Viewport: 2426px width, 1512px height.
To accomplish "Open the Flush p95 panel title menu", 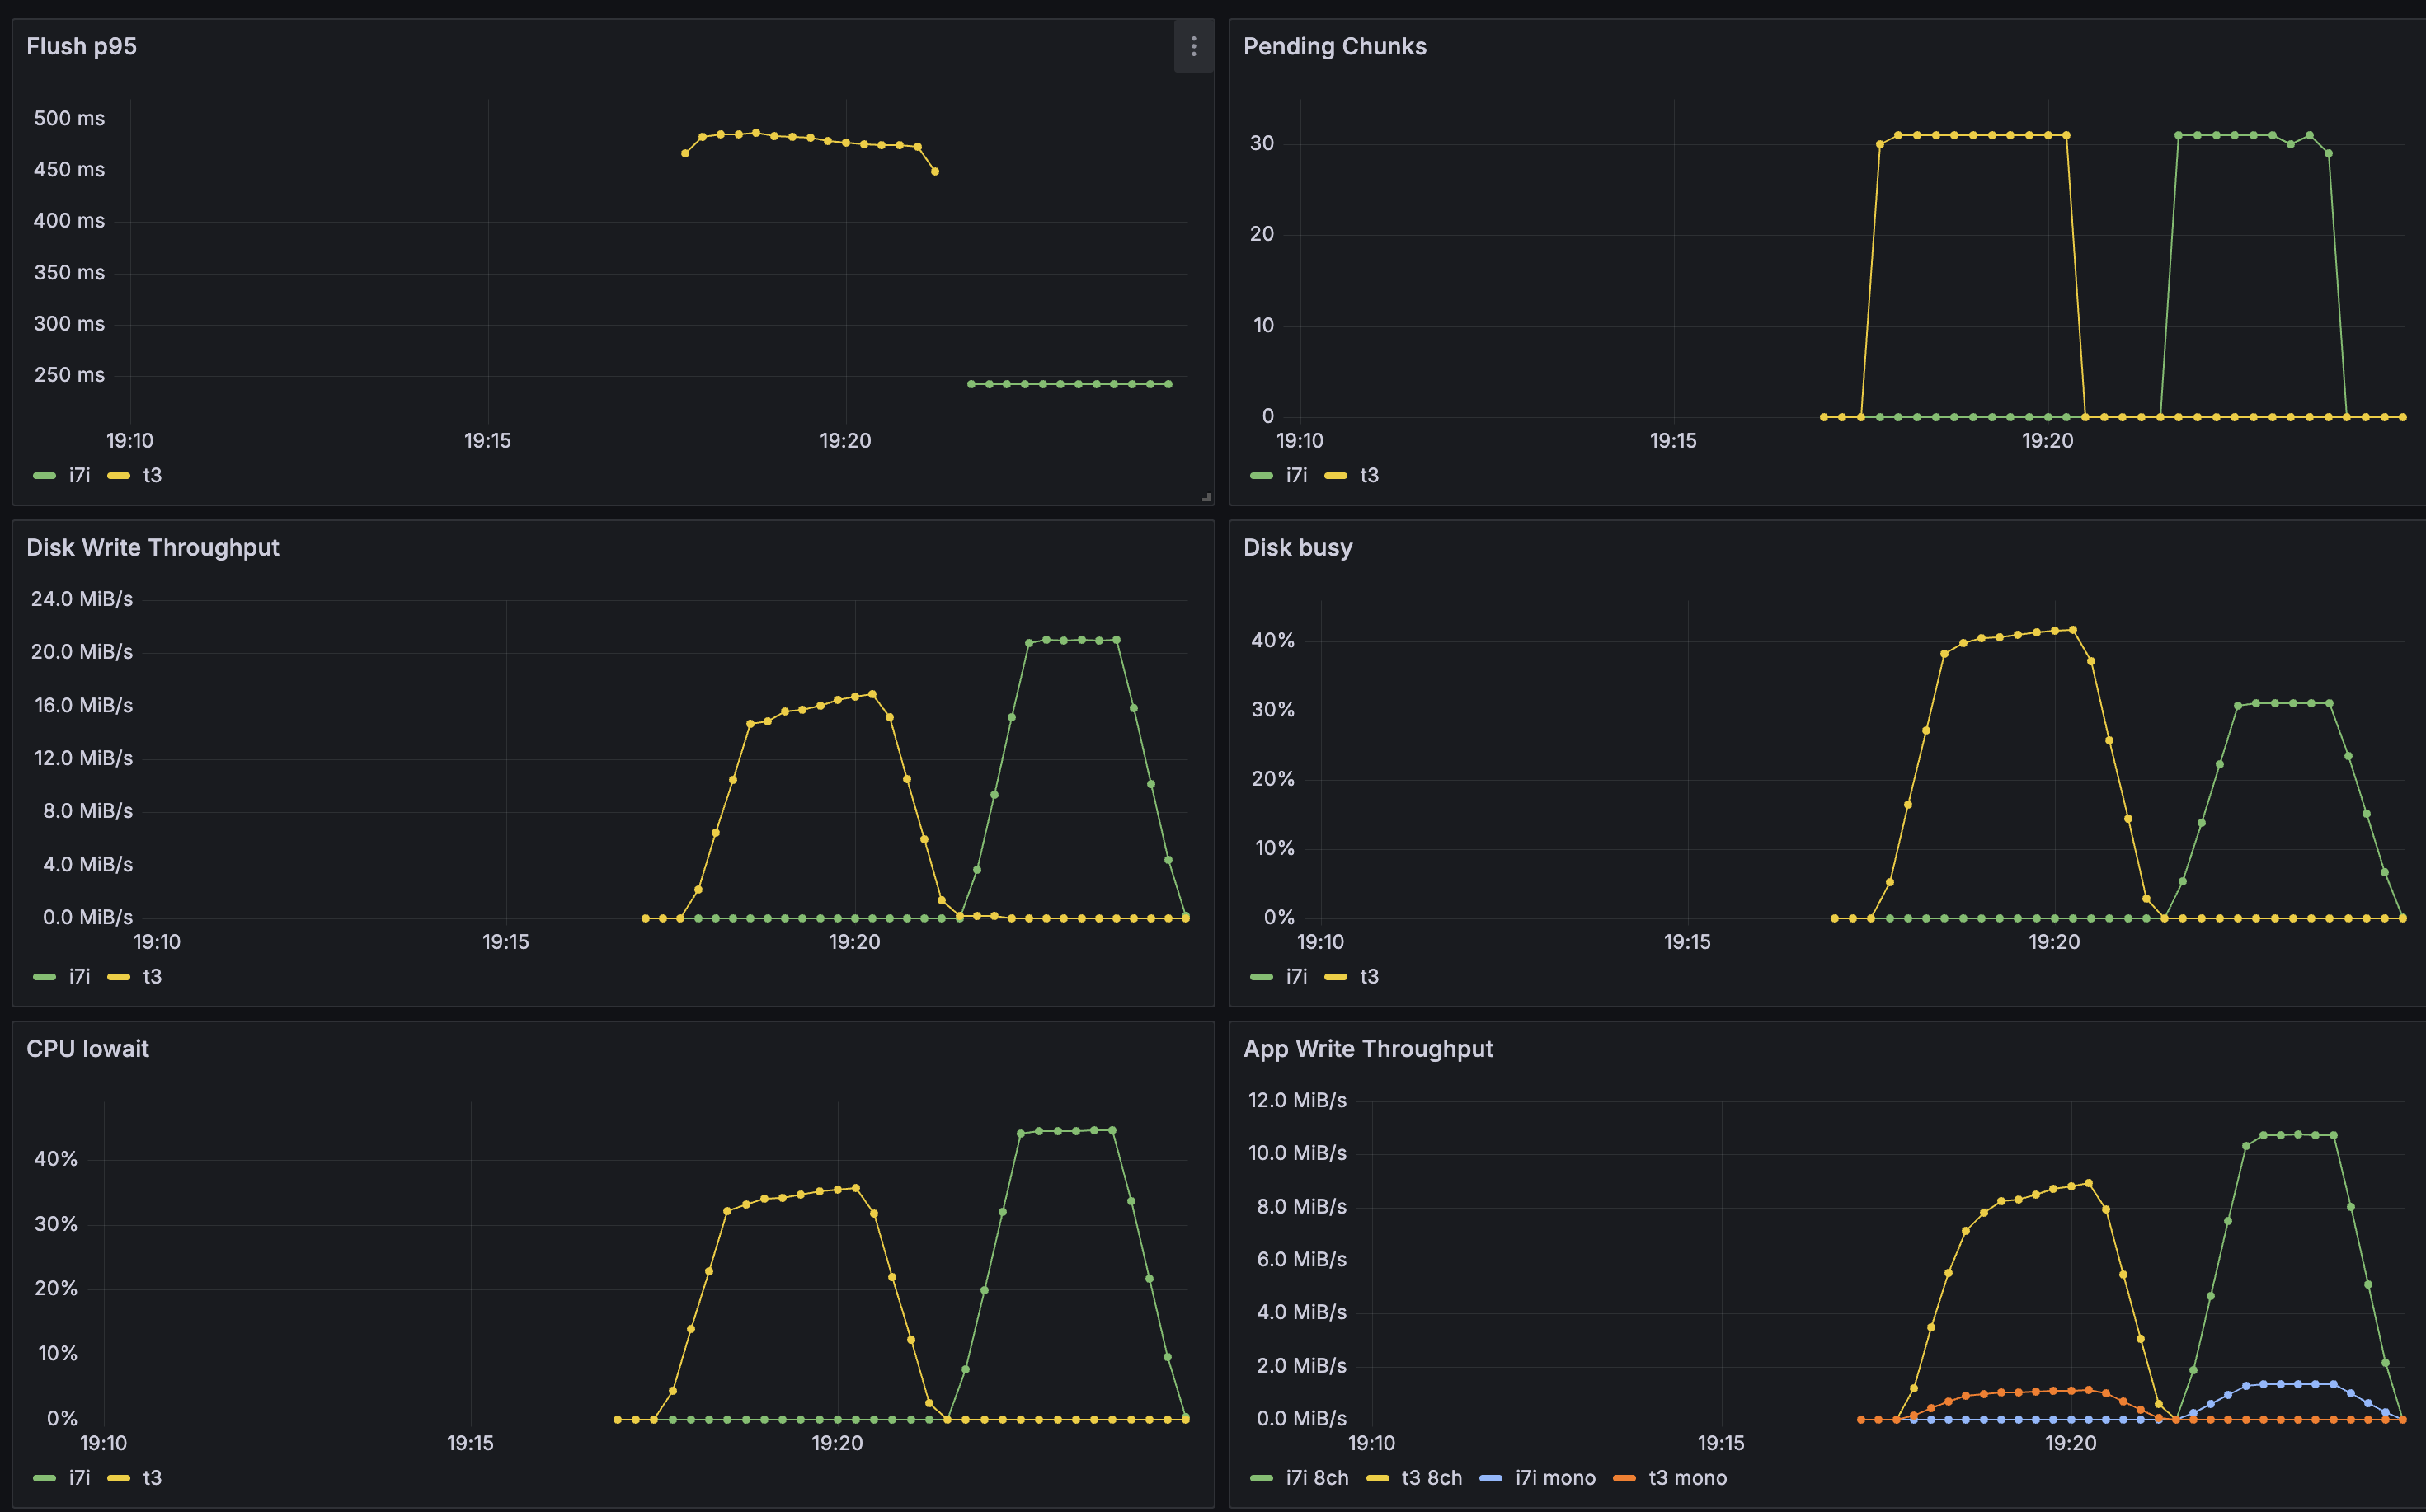I will 82,46.
